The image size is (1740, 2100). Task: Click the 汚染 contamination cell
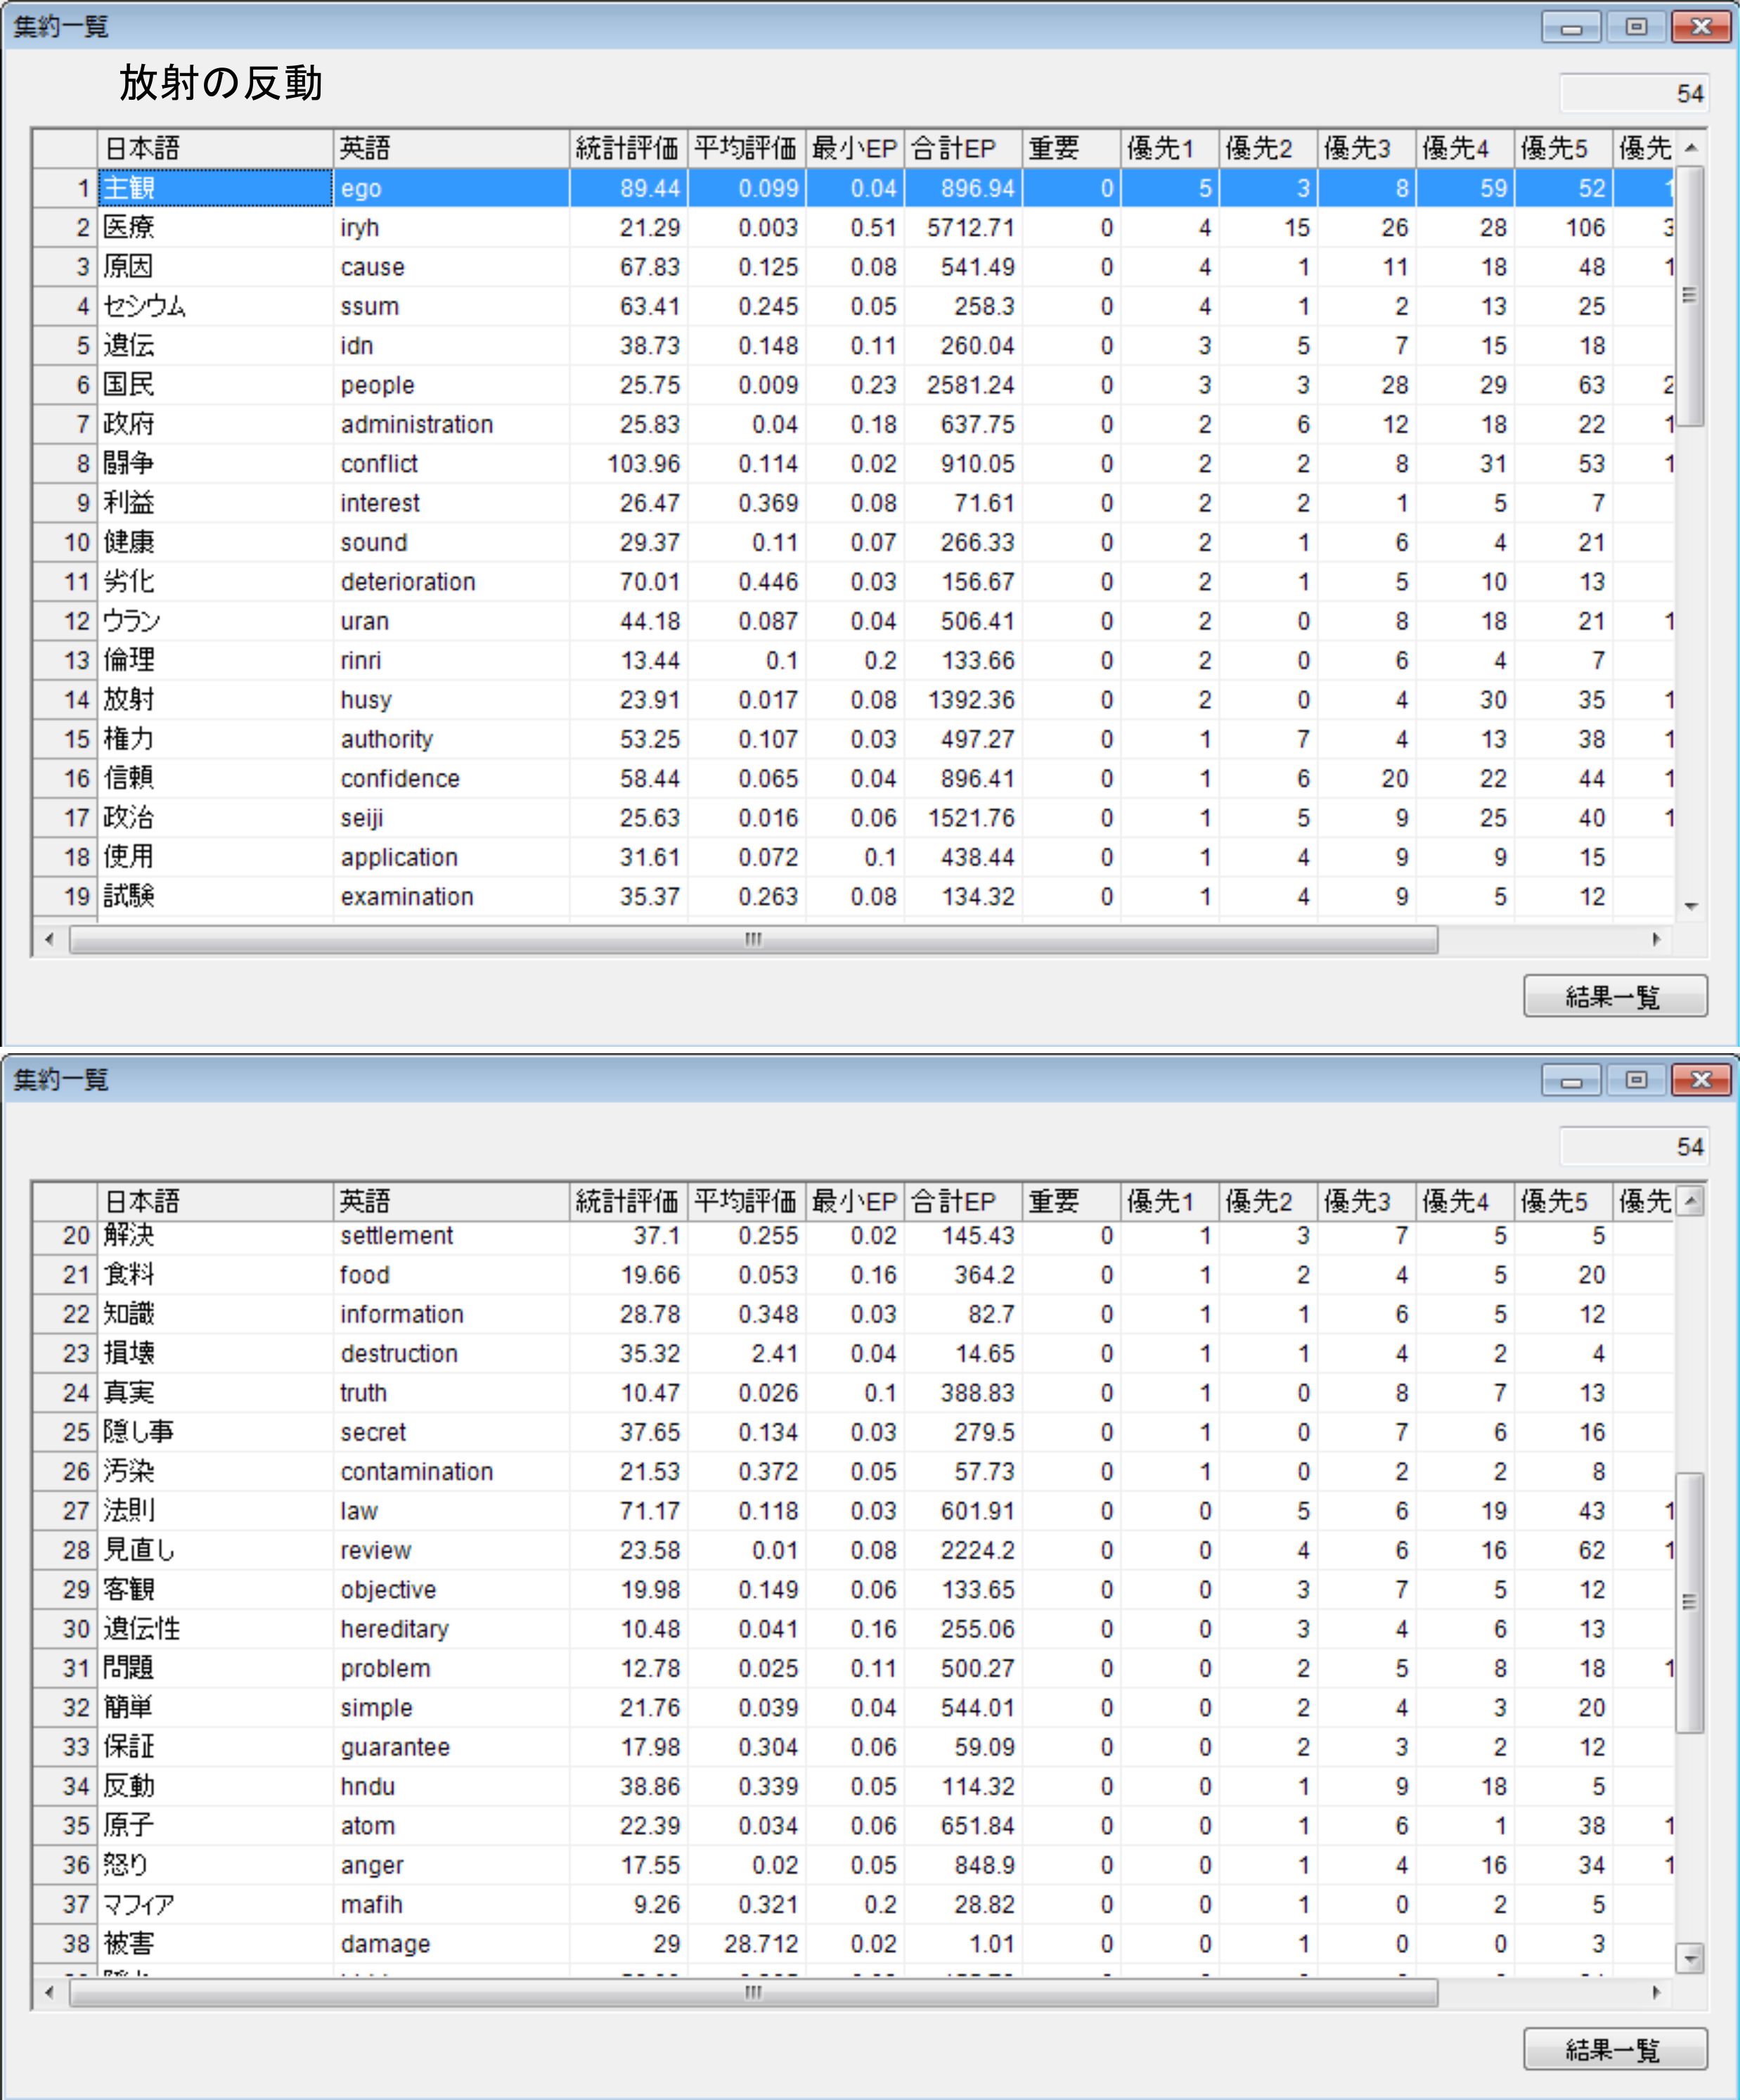(x=215, y=1471)
